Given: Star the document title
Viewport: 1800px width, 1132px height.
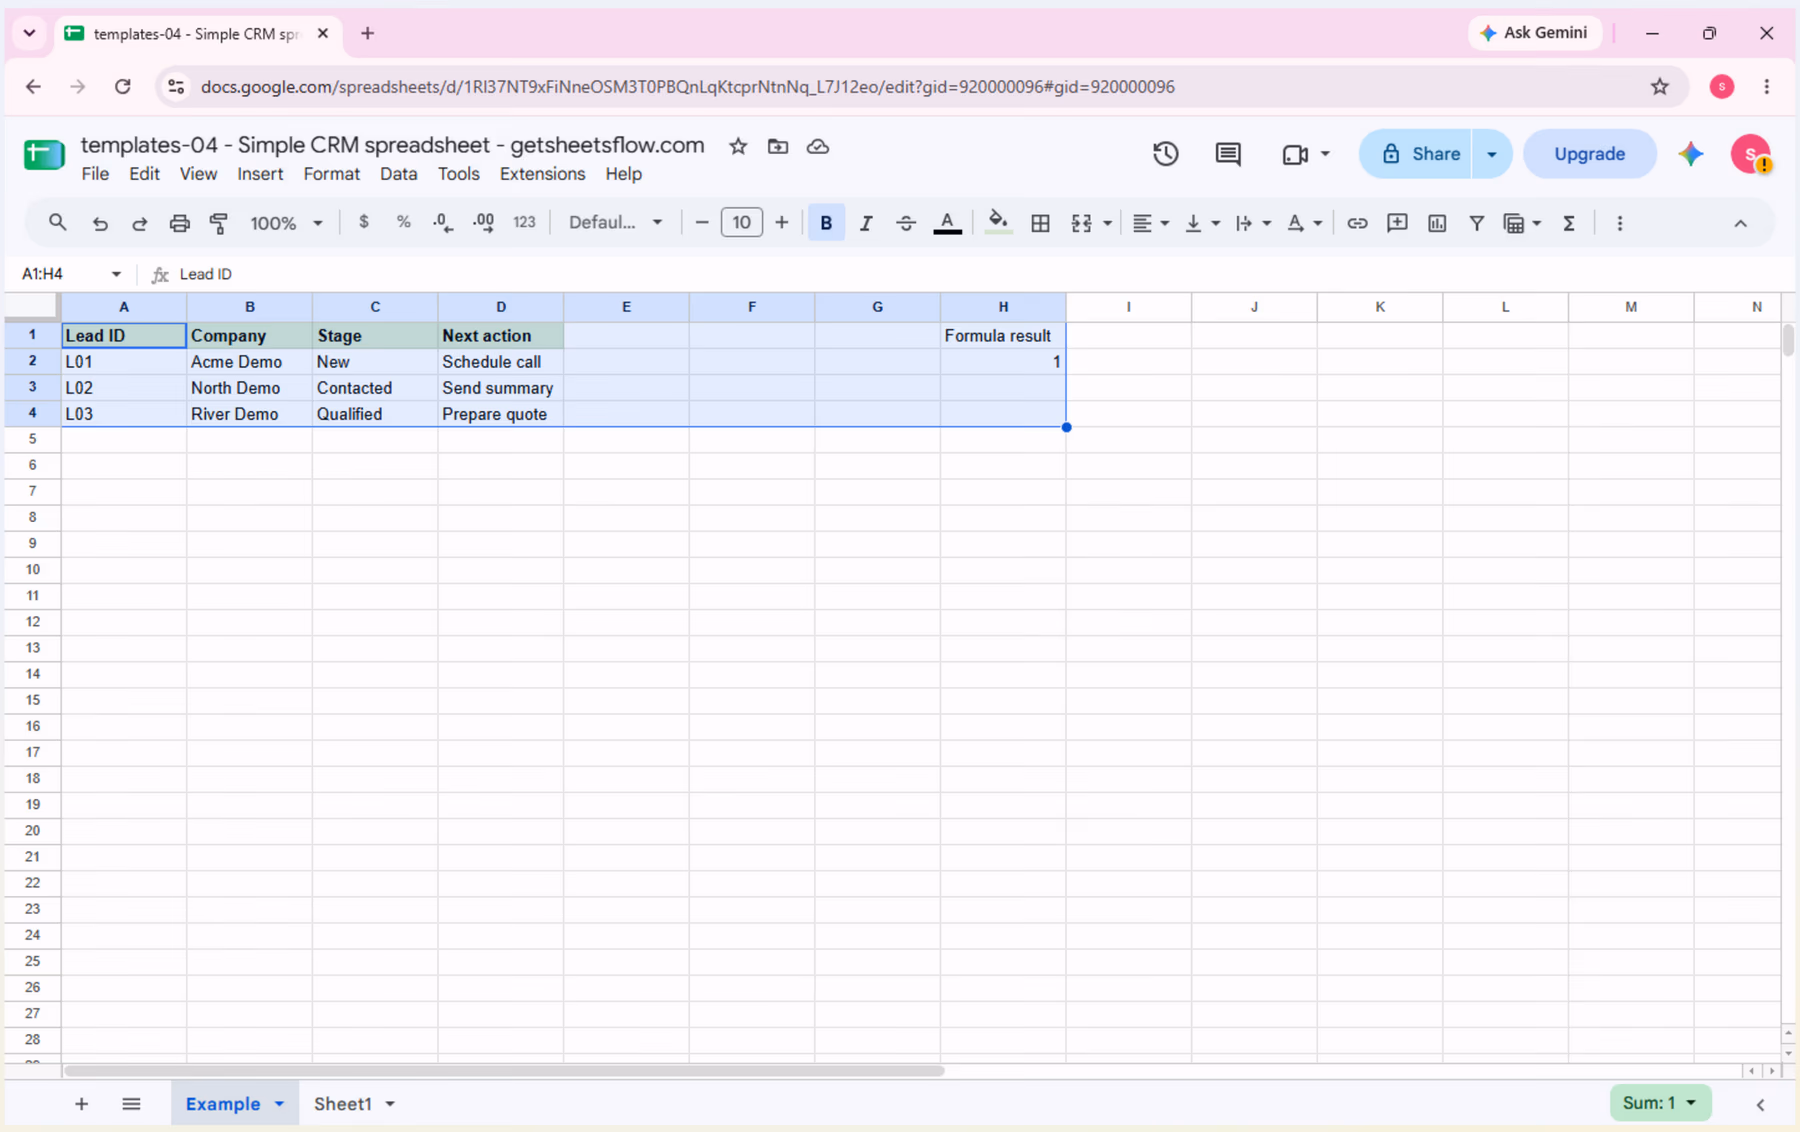Looking at the screenshot, I should [x=738, y=146].
